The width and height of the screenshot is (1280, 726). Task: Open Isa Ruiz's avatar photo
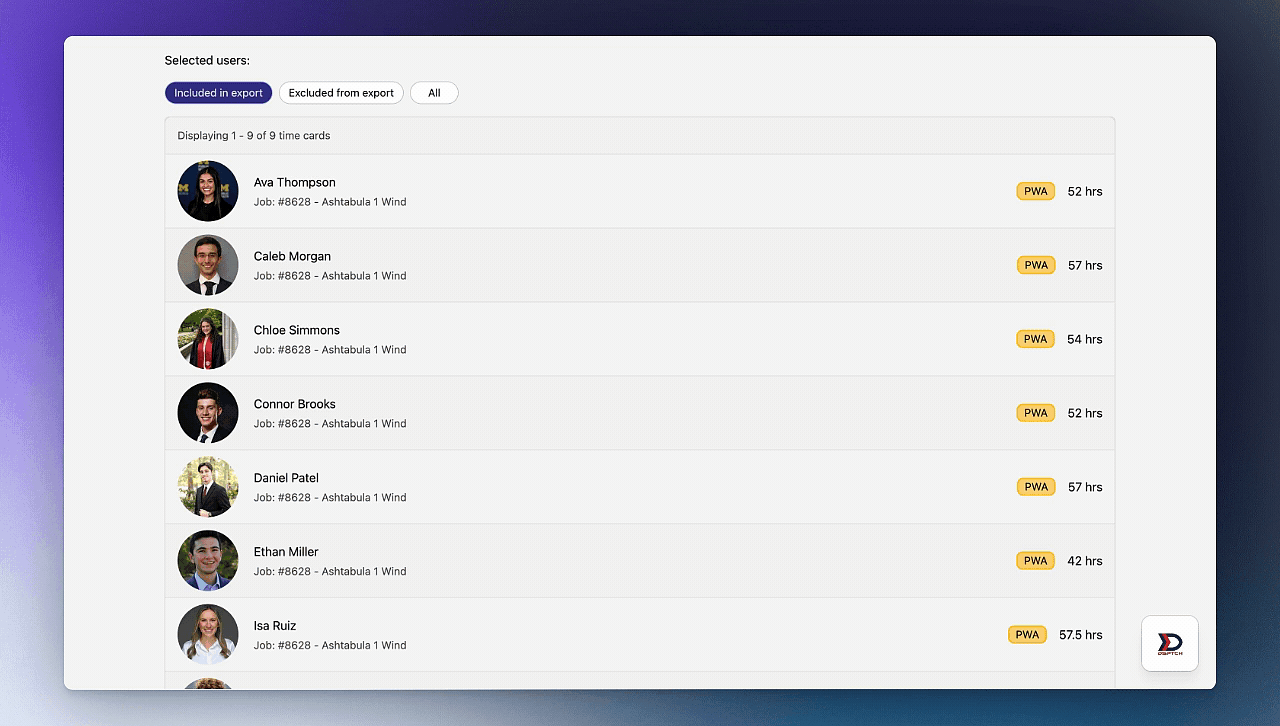click(208, 635)
